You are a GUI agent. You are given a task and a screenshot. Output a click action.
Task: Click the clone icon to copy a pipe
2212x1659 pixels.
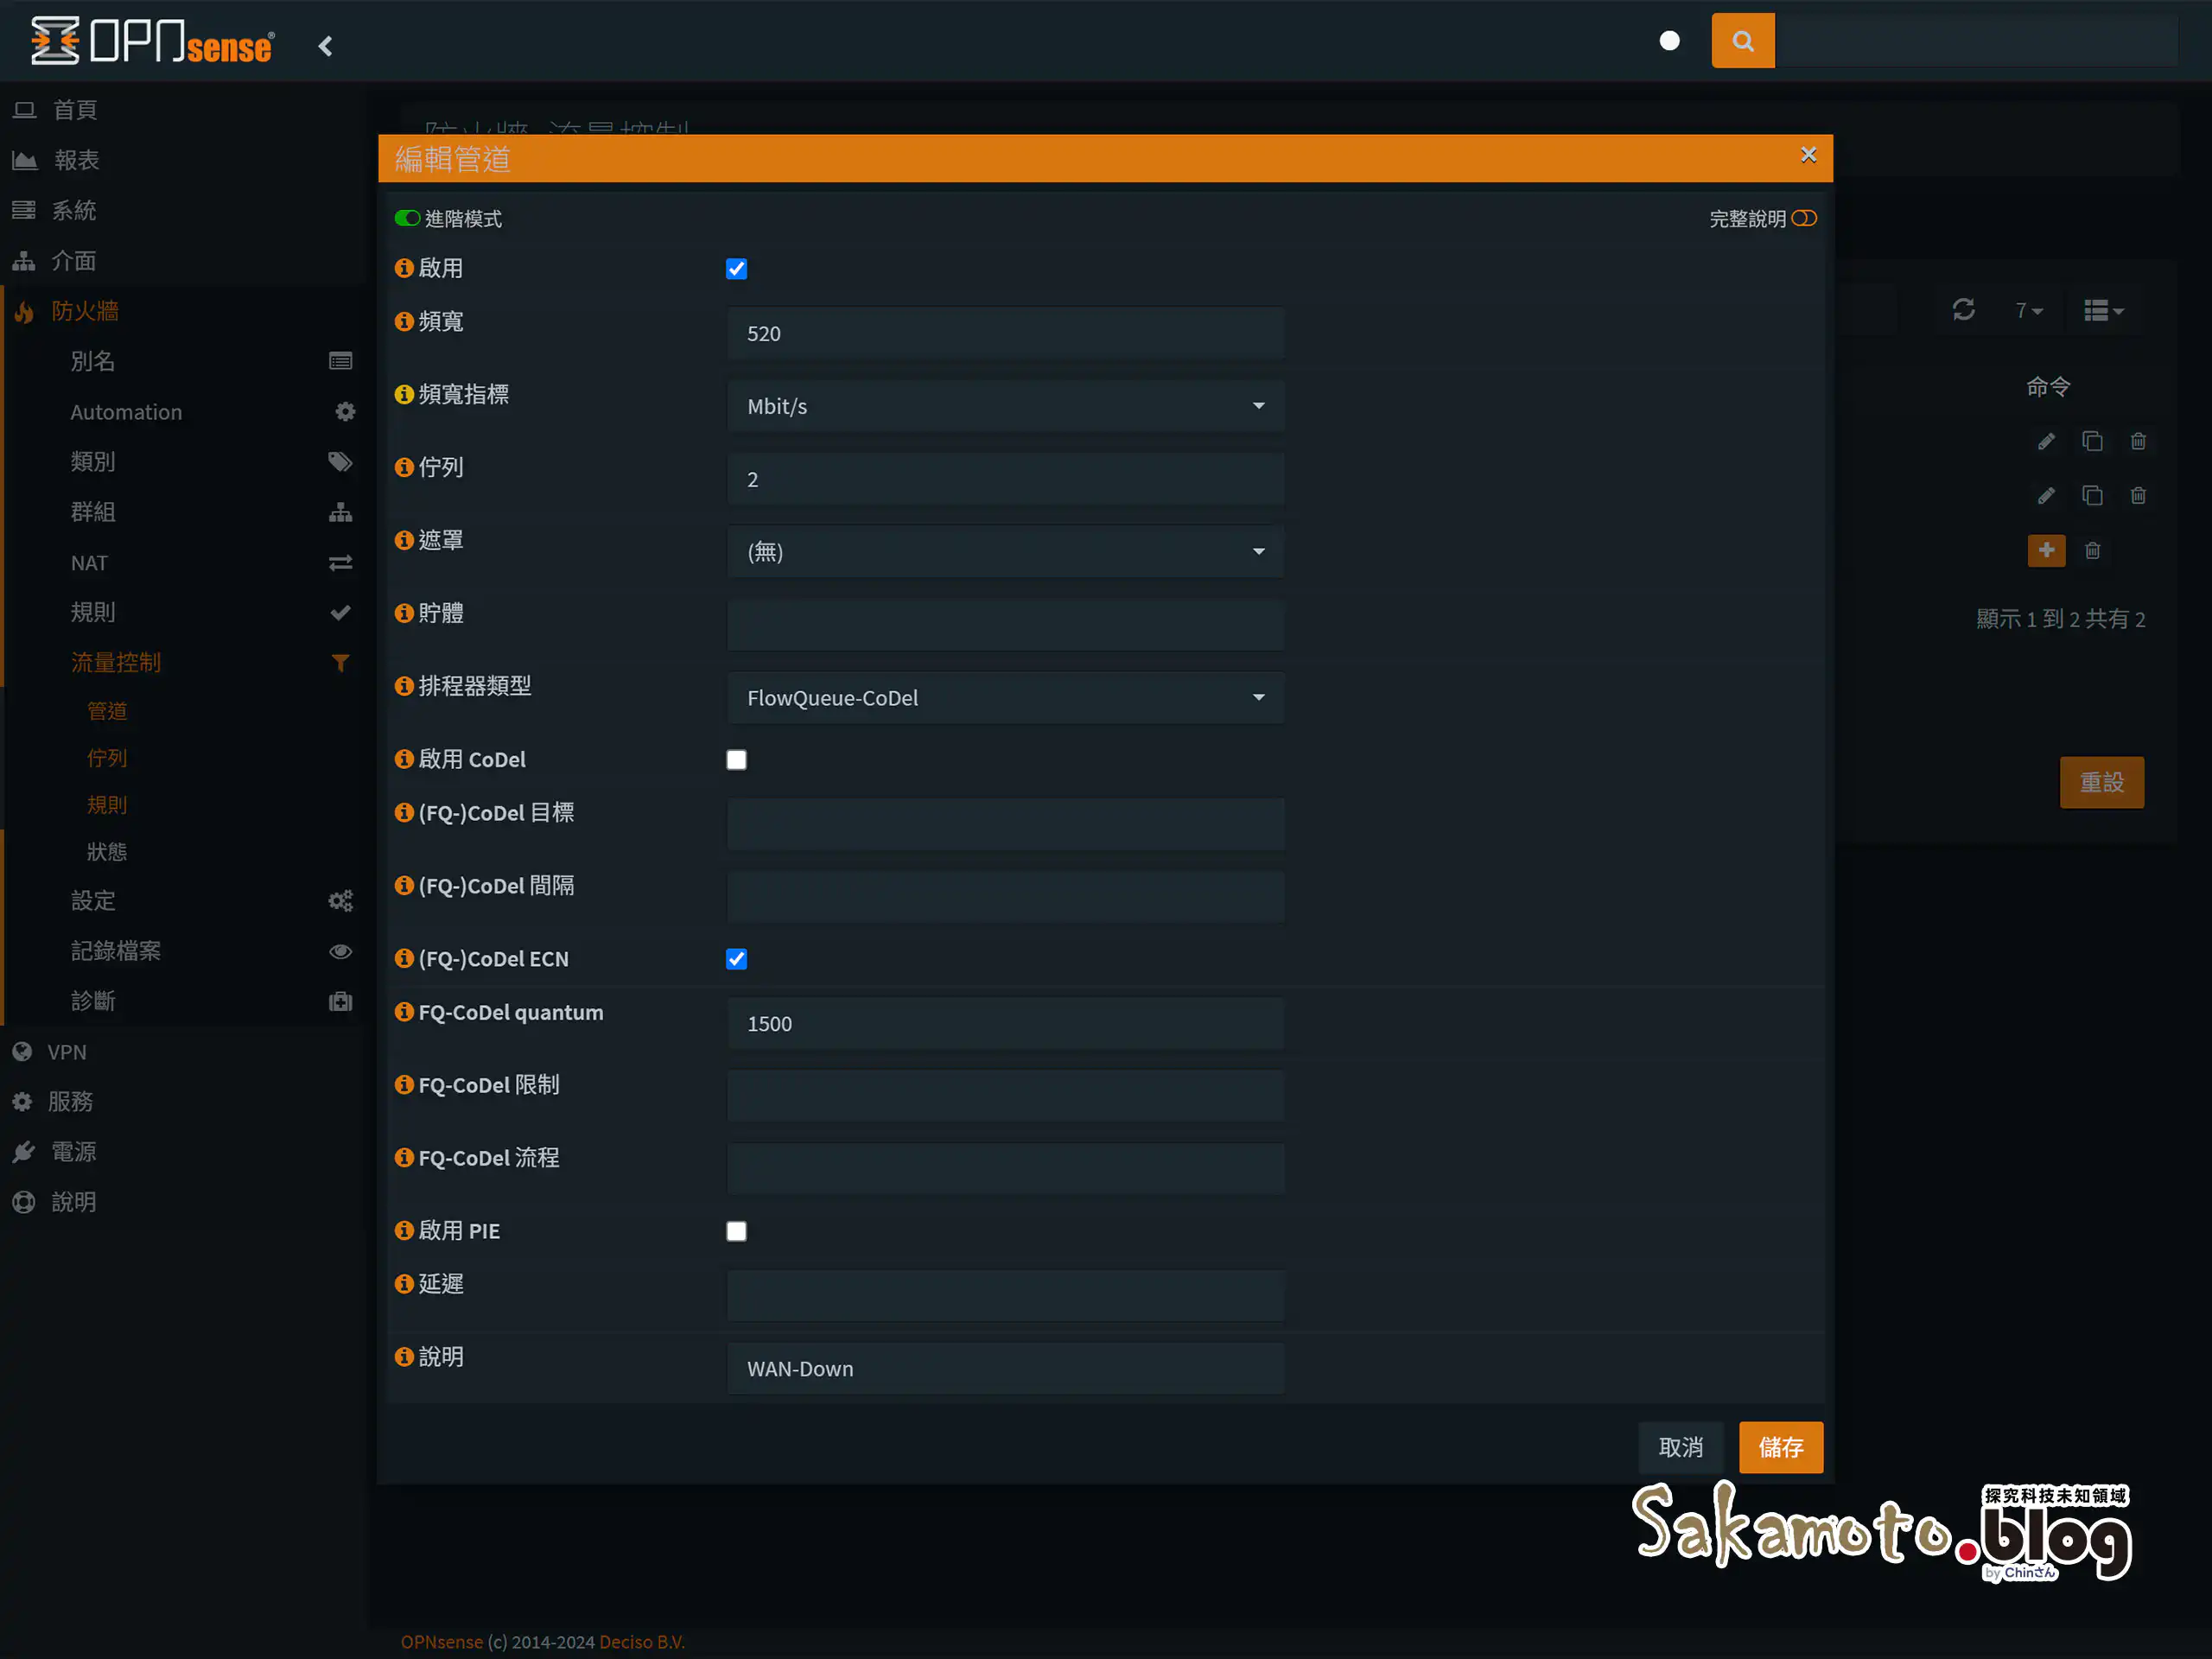pyautogui.click(x=2092, y=440)
